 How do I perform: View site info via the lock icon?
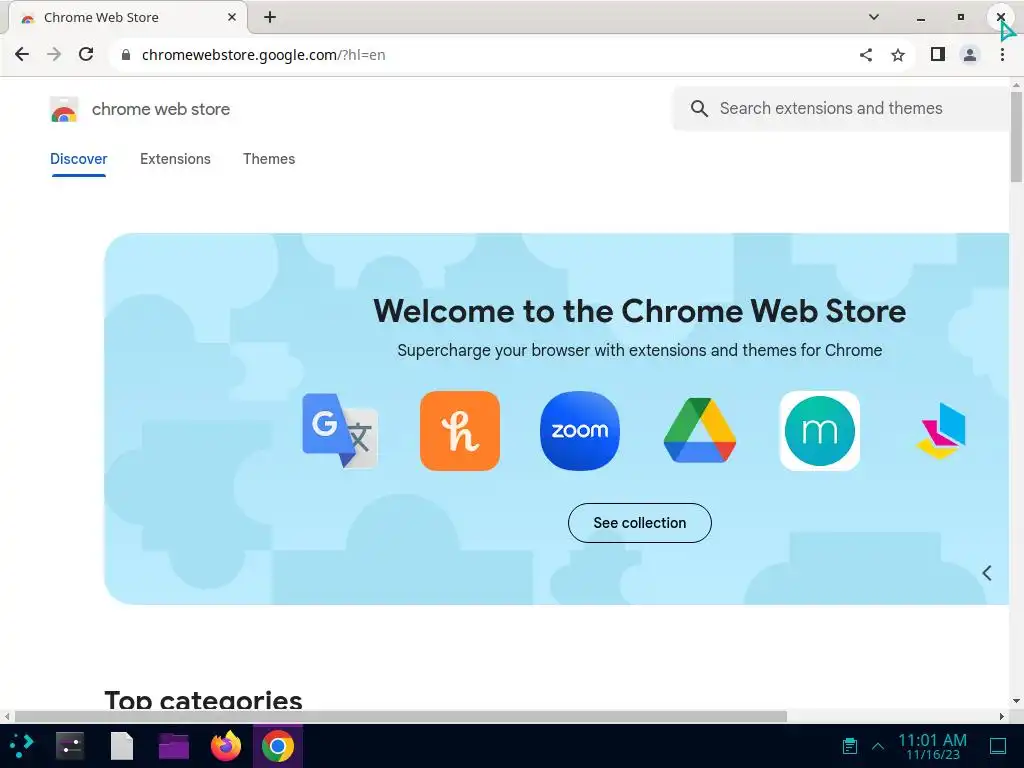126,55
